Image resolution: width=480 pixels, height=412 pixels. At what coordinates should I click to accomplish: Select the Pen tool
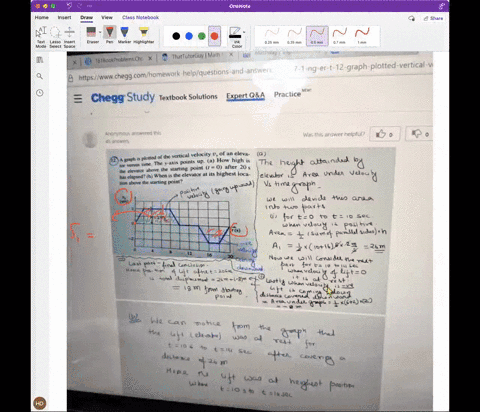tap(109, 35)
